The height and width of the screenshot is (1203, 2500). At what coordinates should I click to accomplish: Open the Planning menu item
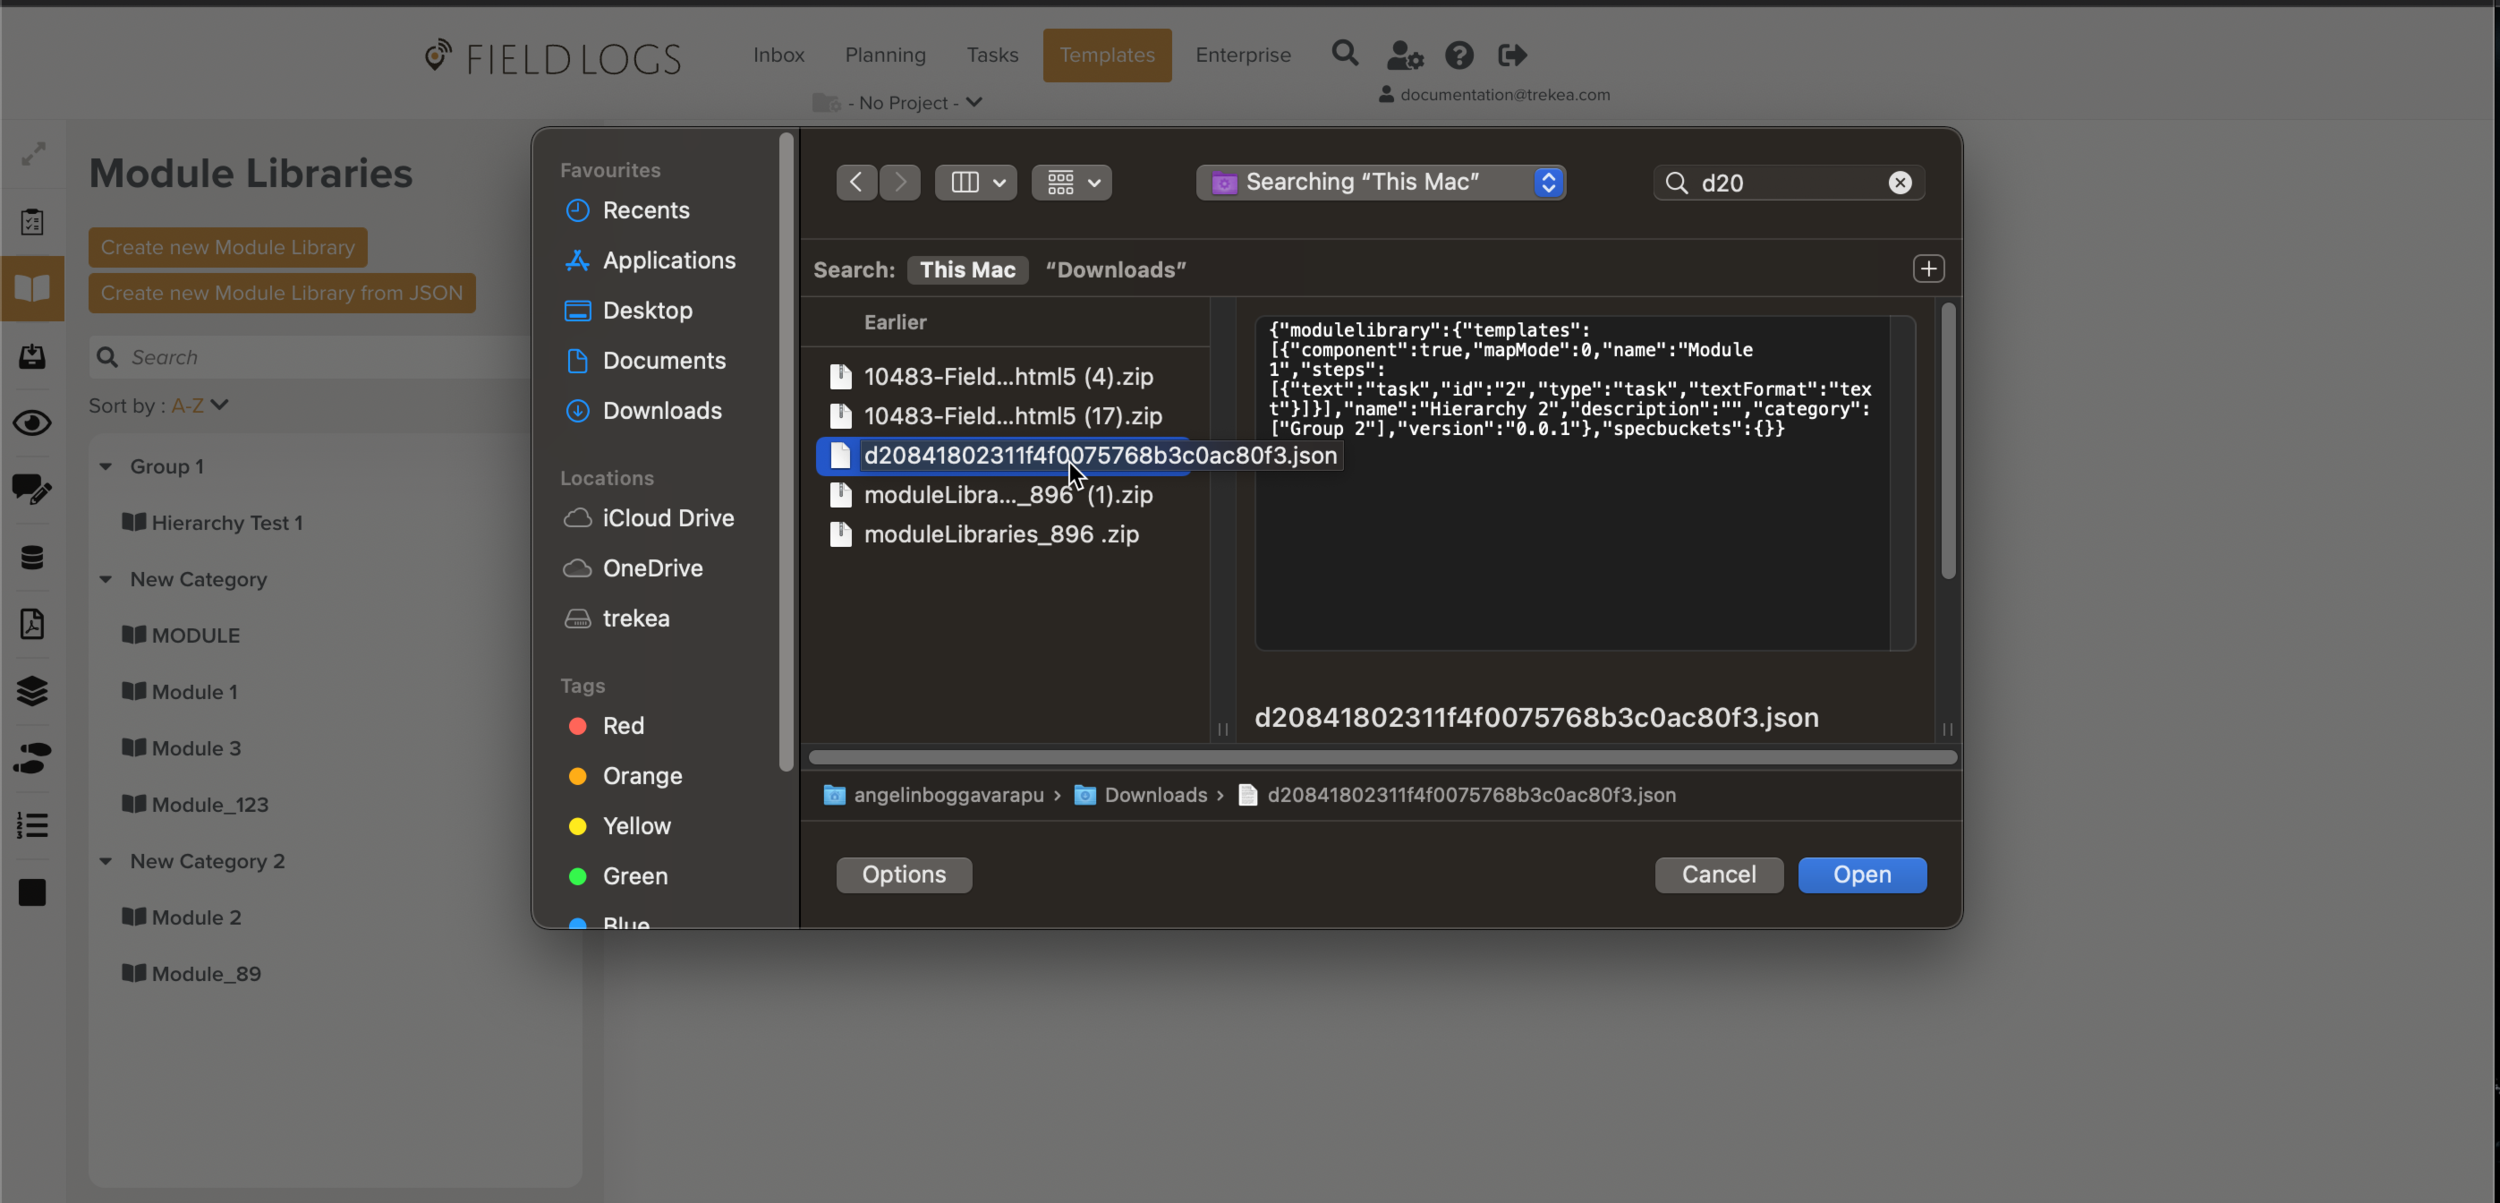coord(884,55)
